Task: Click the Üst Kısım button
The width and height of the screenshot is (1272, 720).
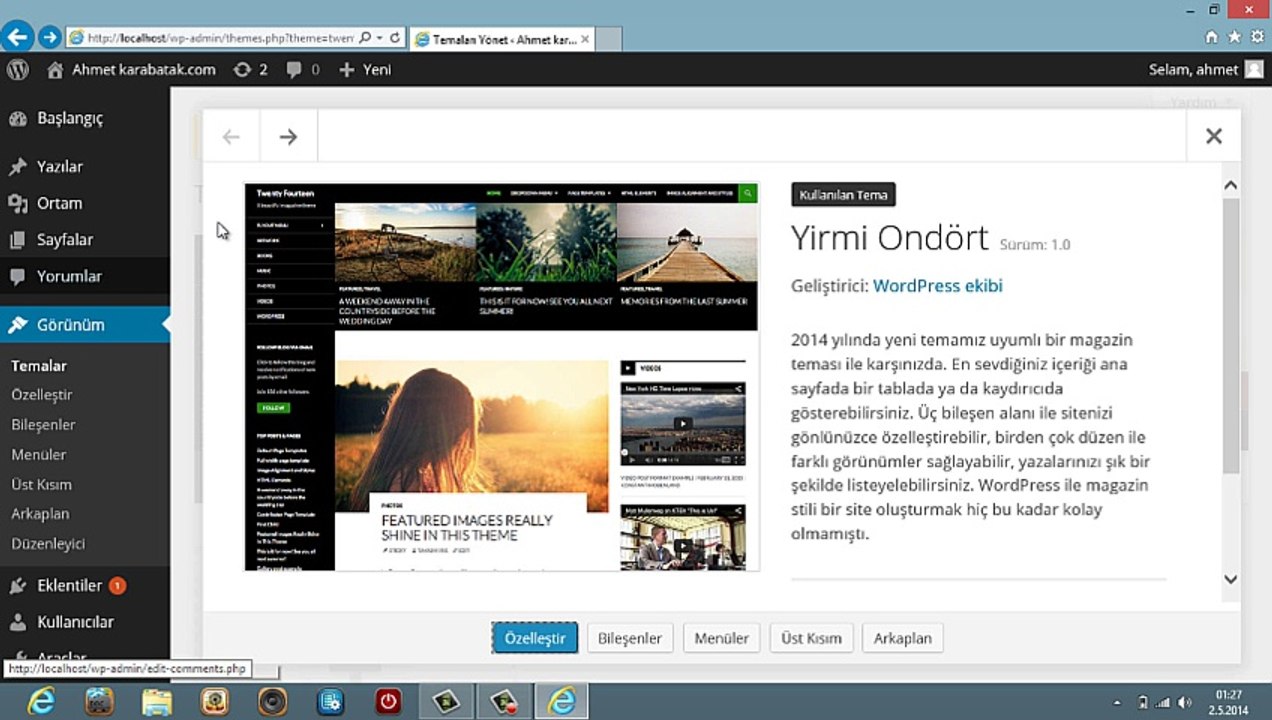Action: tap(811, 638)
